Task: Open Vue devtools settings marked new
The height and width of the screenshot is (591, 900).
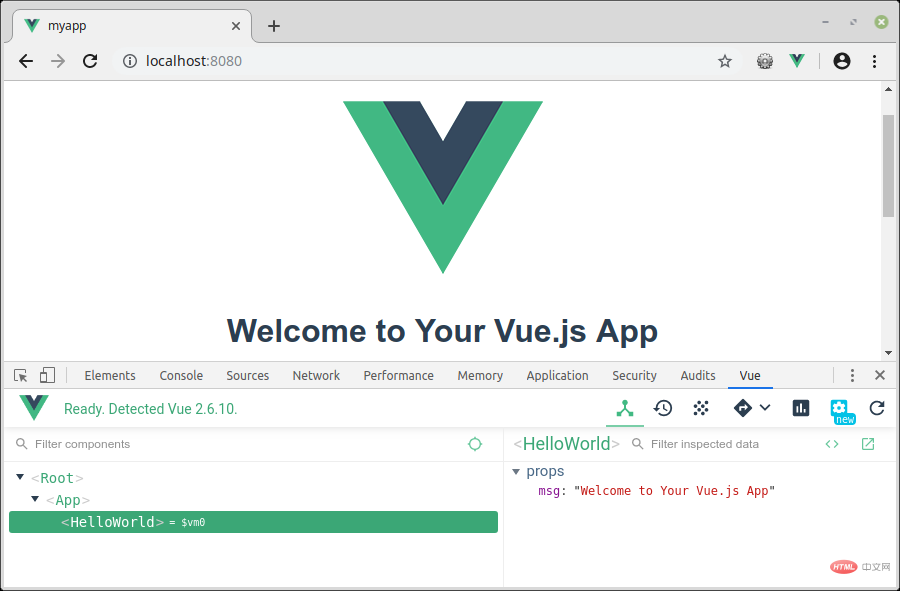Action: pos(842,411)
